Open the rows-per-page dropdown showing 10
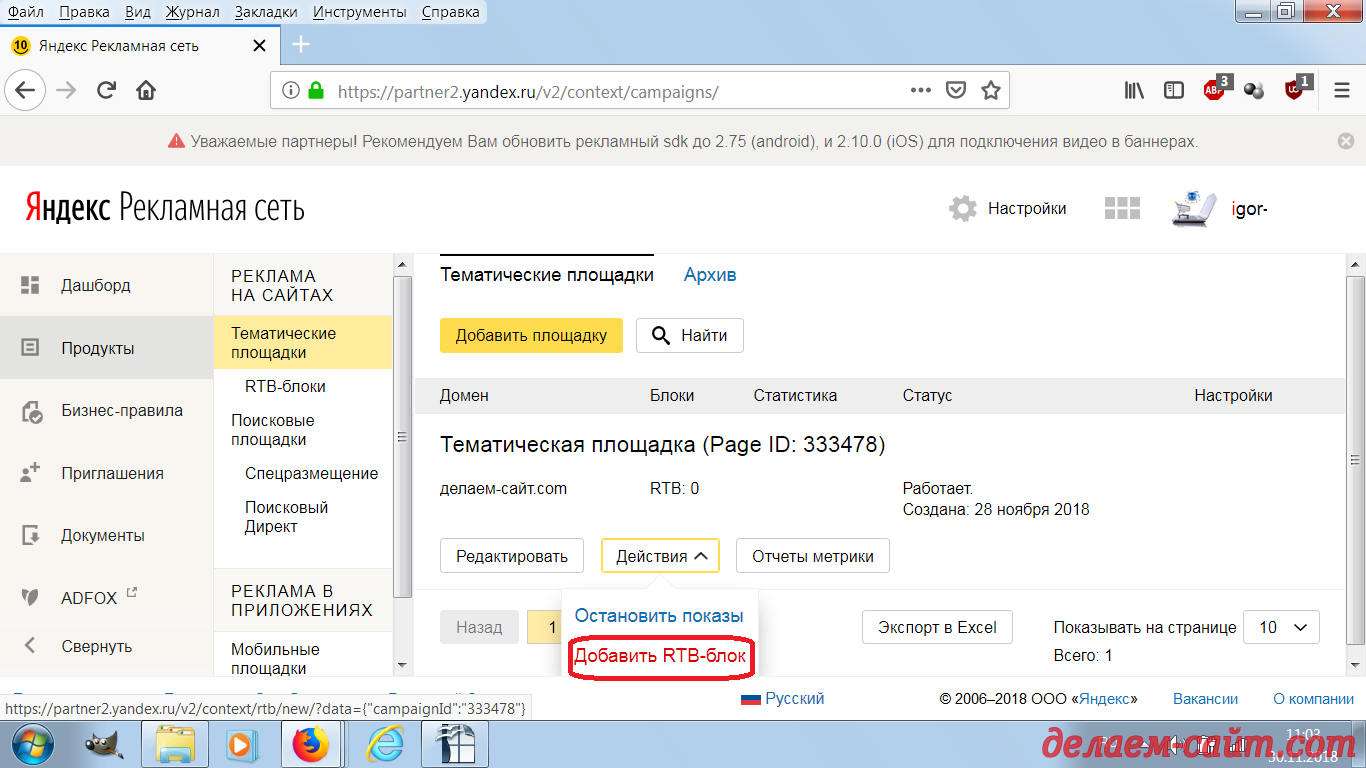This screenshot has height=768, width=1366. (x=1281, y=627)
